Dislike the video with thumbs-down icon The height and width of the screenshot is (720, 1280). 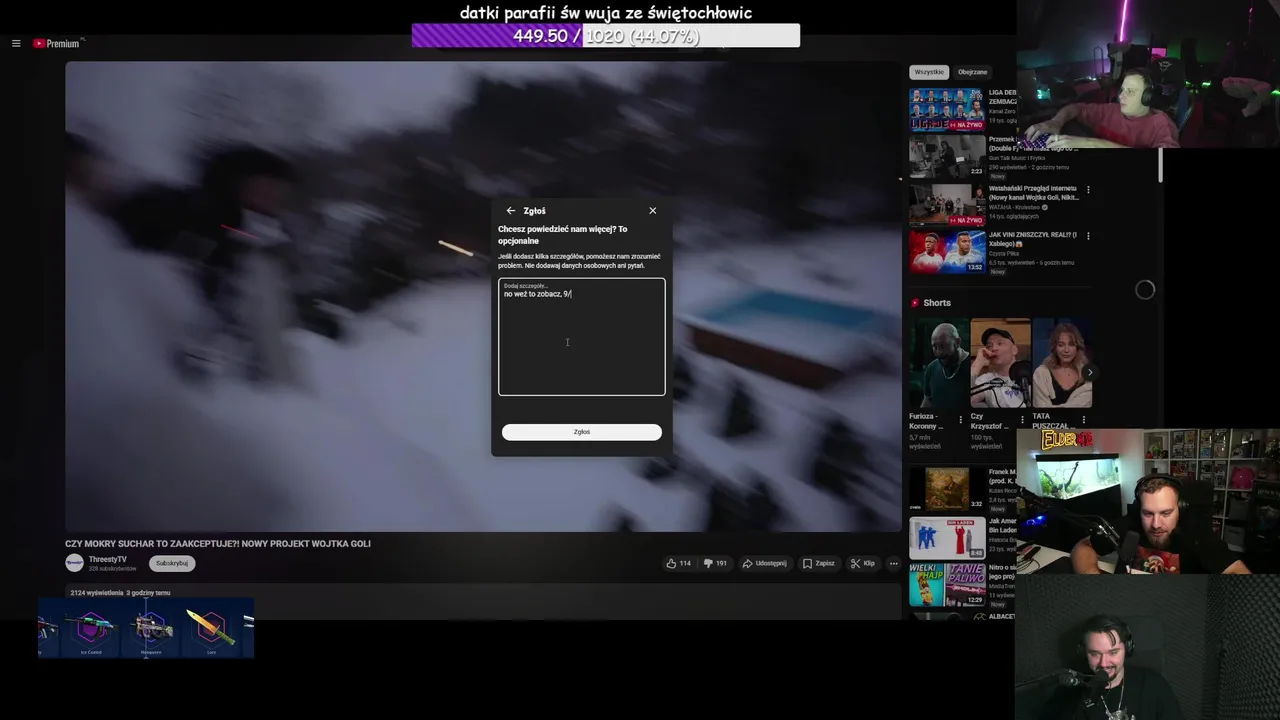(715, 563)
